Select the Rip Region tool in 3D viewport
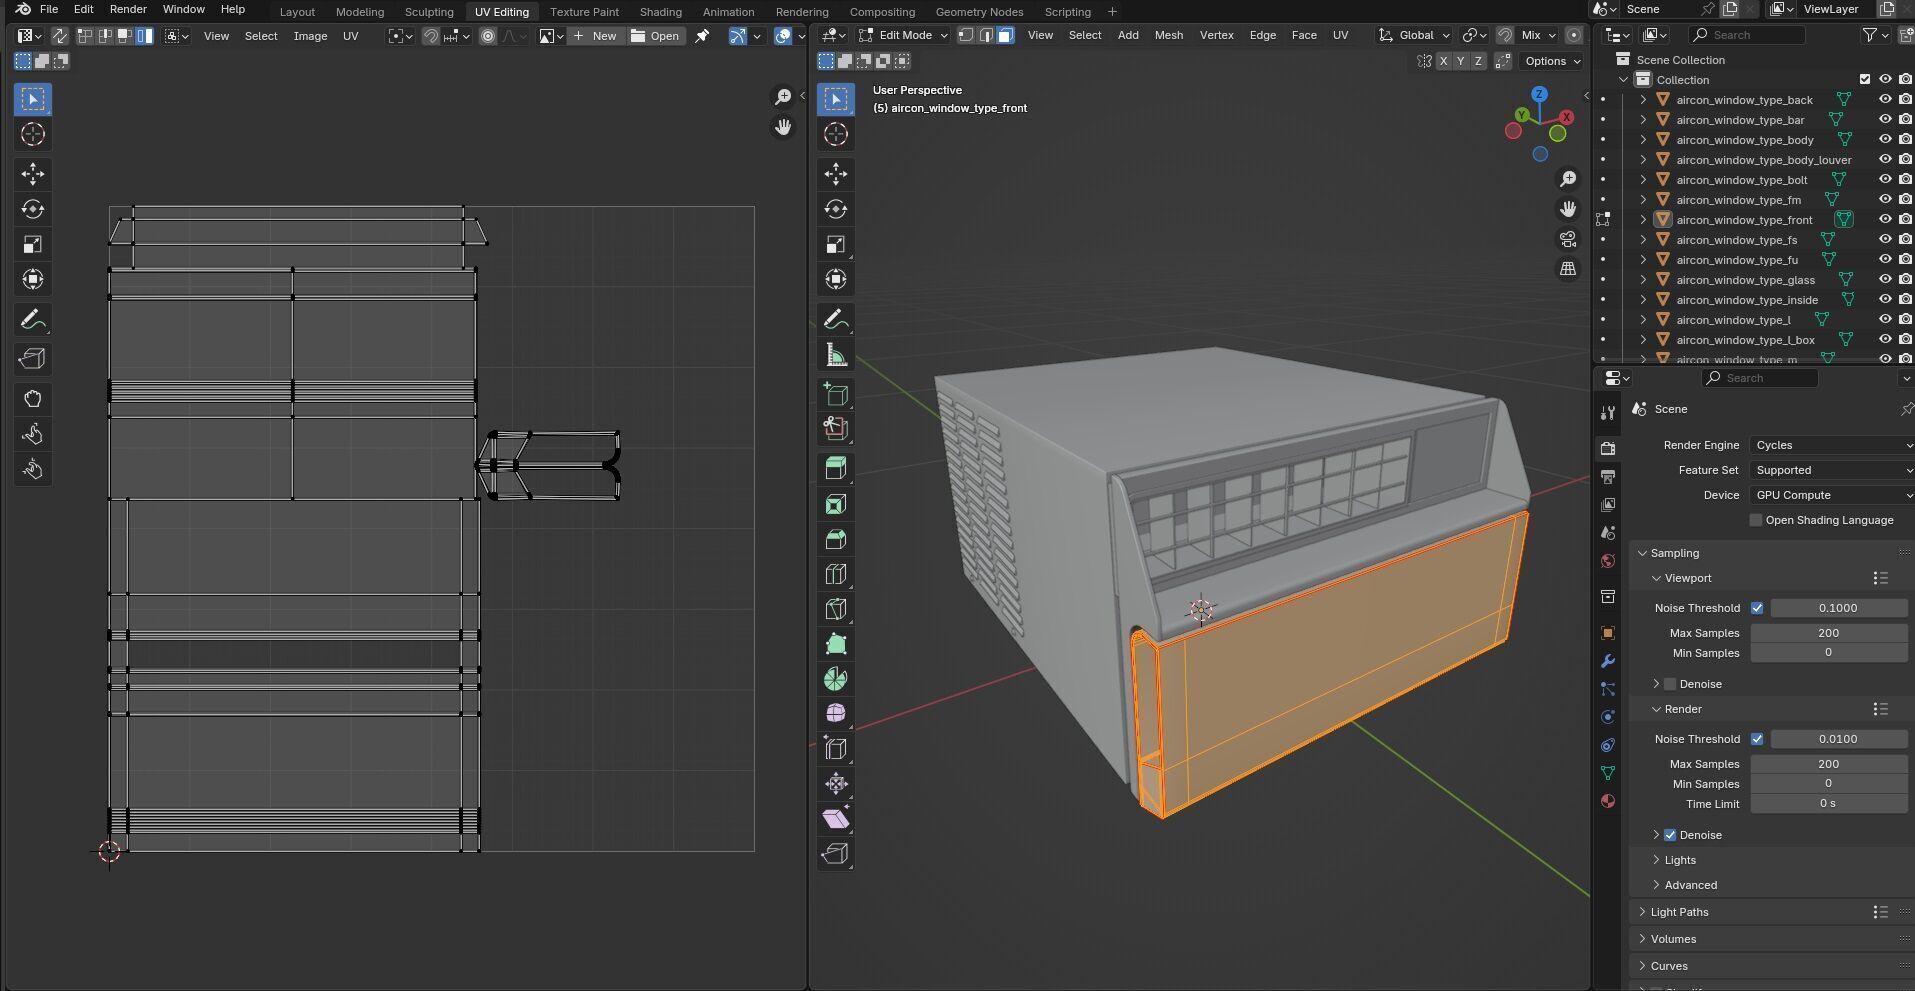This screenshot has width=1915, height=991. 836,854
